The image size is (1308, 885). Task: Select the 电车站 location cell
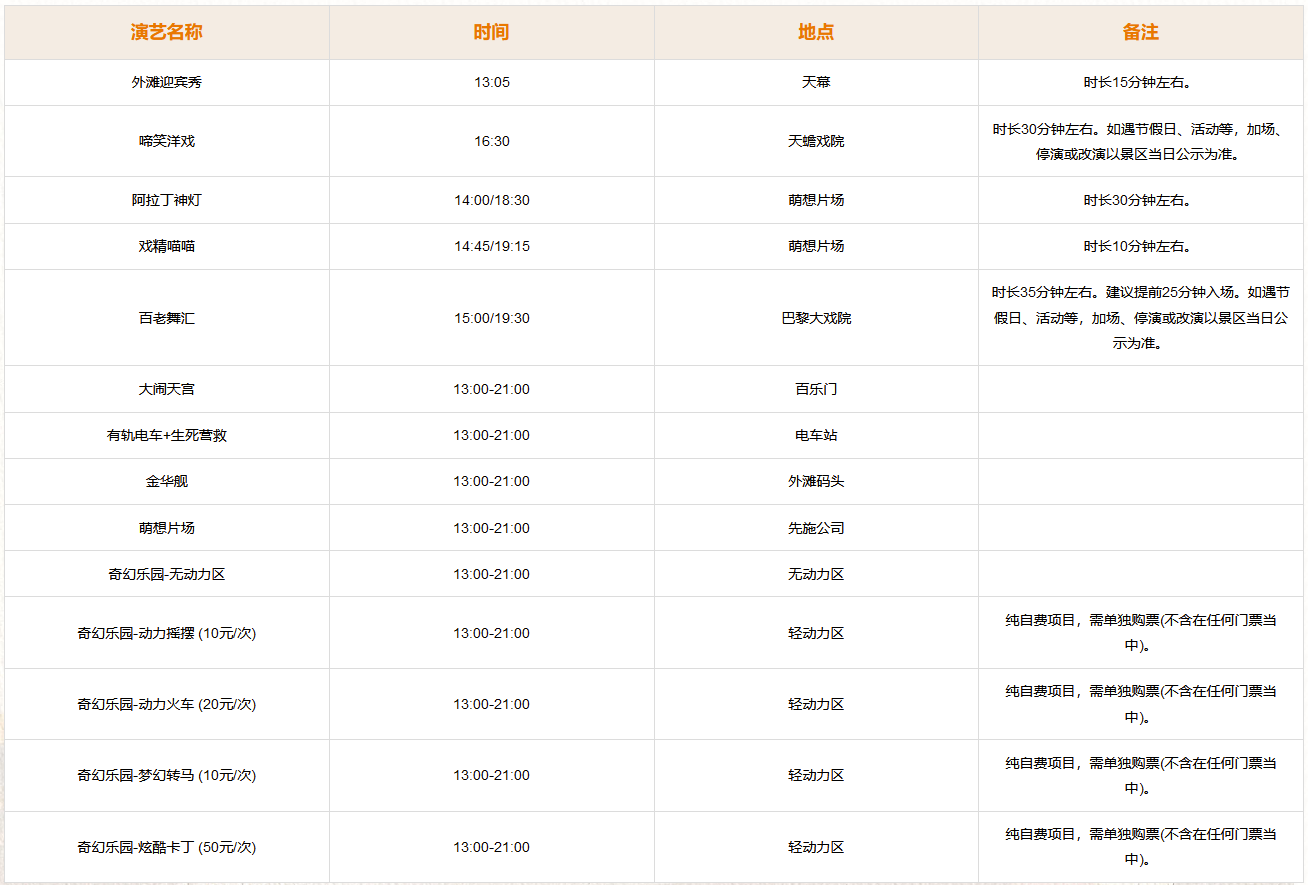coord(816,435)
